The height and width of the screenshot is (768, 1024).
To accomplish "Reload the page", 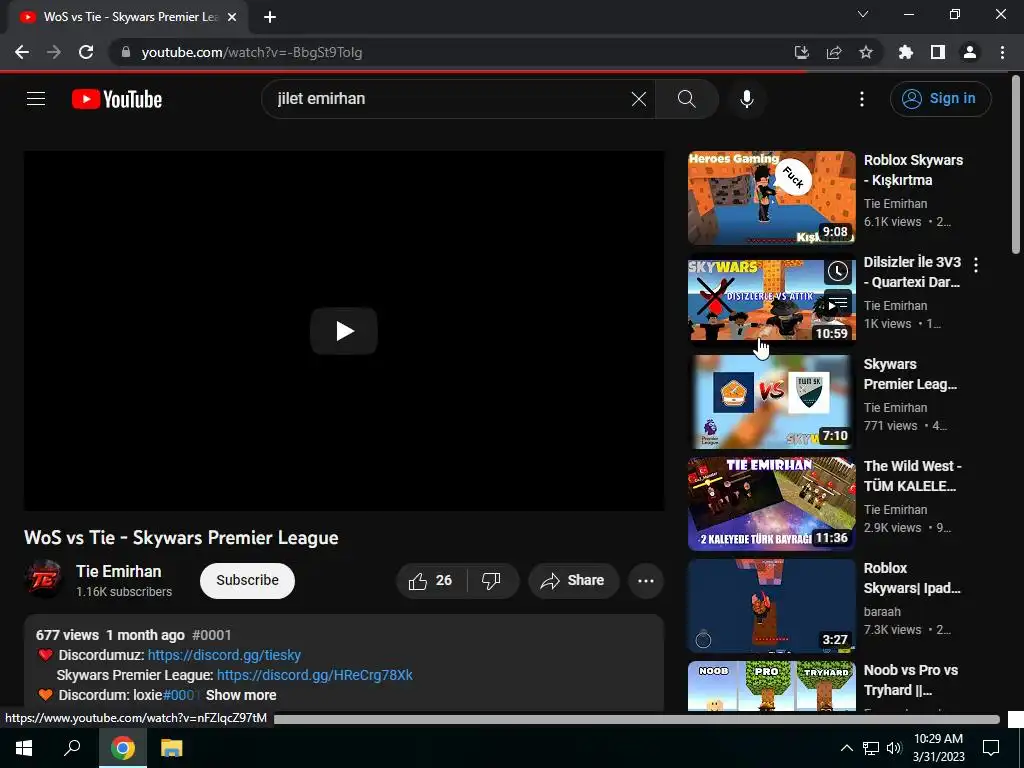I will tap(86, 52).
